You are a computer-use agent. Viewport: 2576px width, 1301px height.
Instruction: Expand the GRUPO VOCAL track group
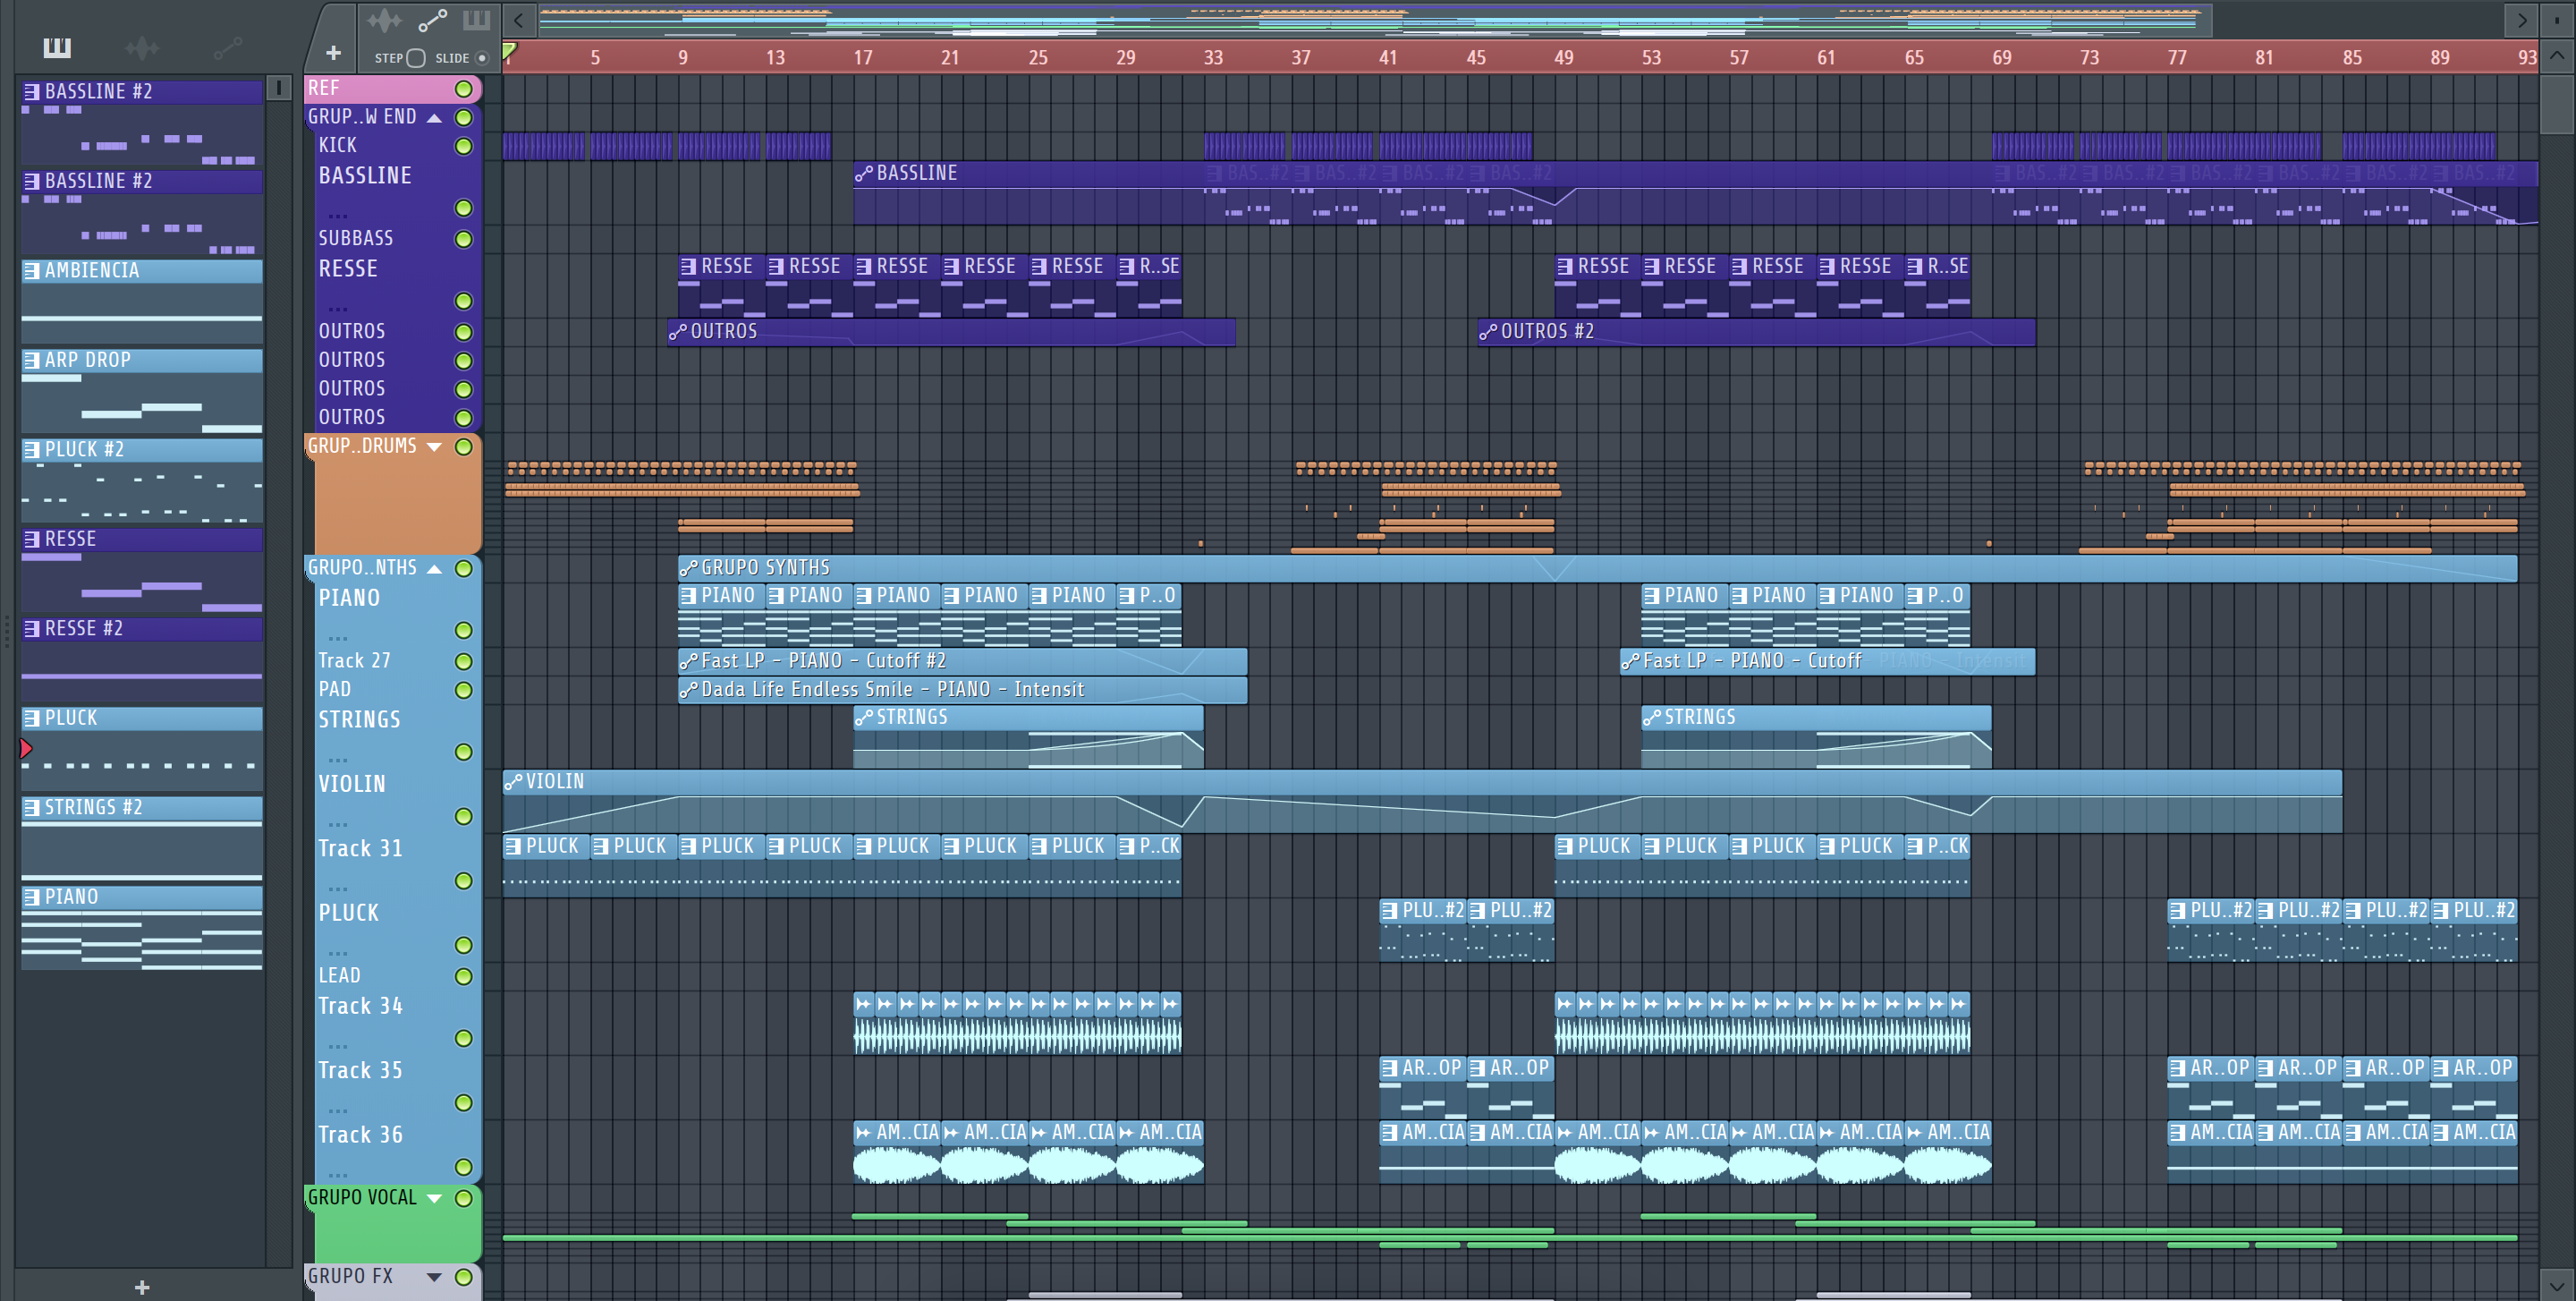click(x=434, y=1198)
